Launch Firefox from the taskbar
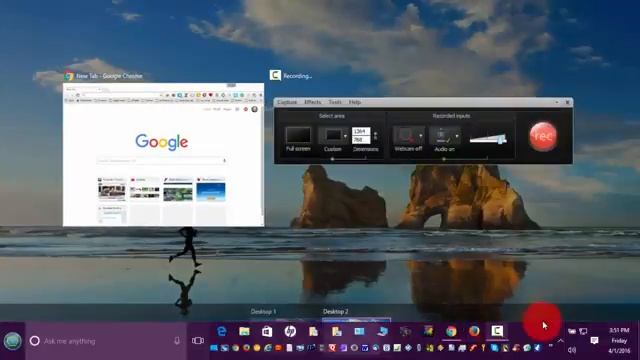 point(474,331)
